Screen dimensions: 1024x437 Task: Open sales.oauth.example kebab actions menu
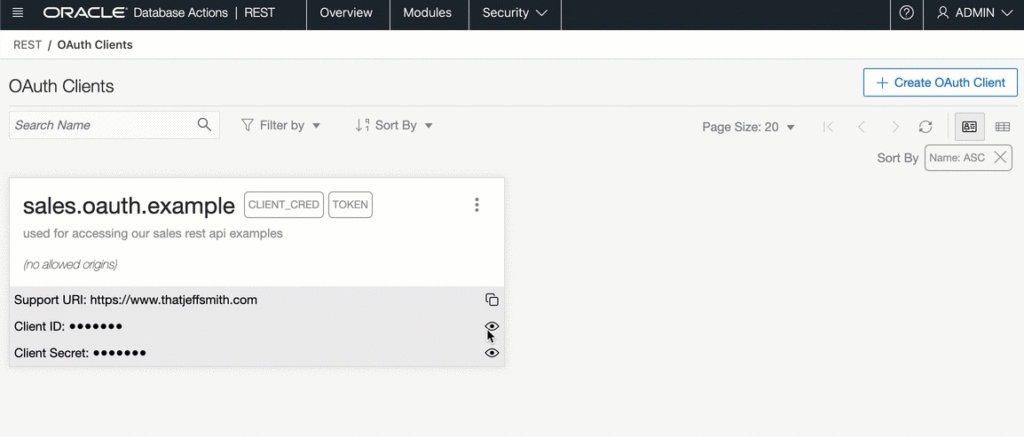click(477, 205)
